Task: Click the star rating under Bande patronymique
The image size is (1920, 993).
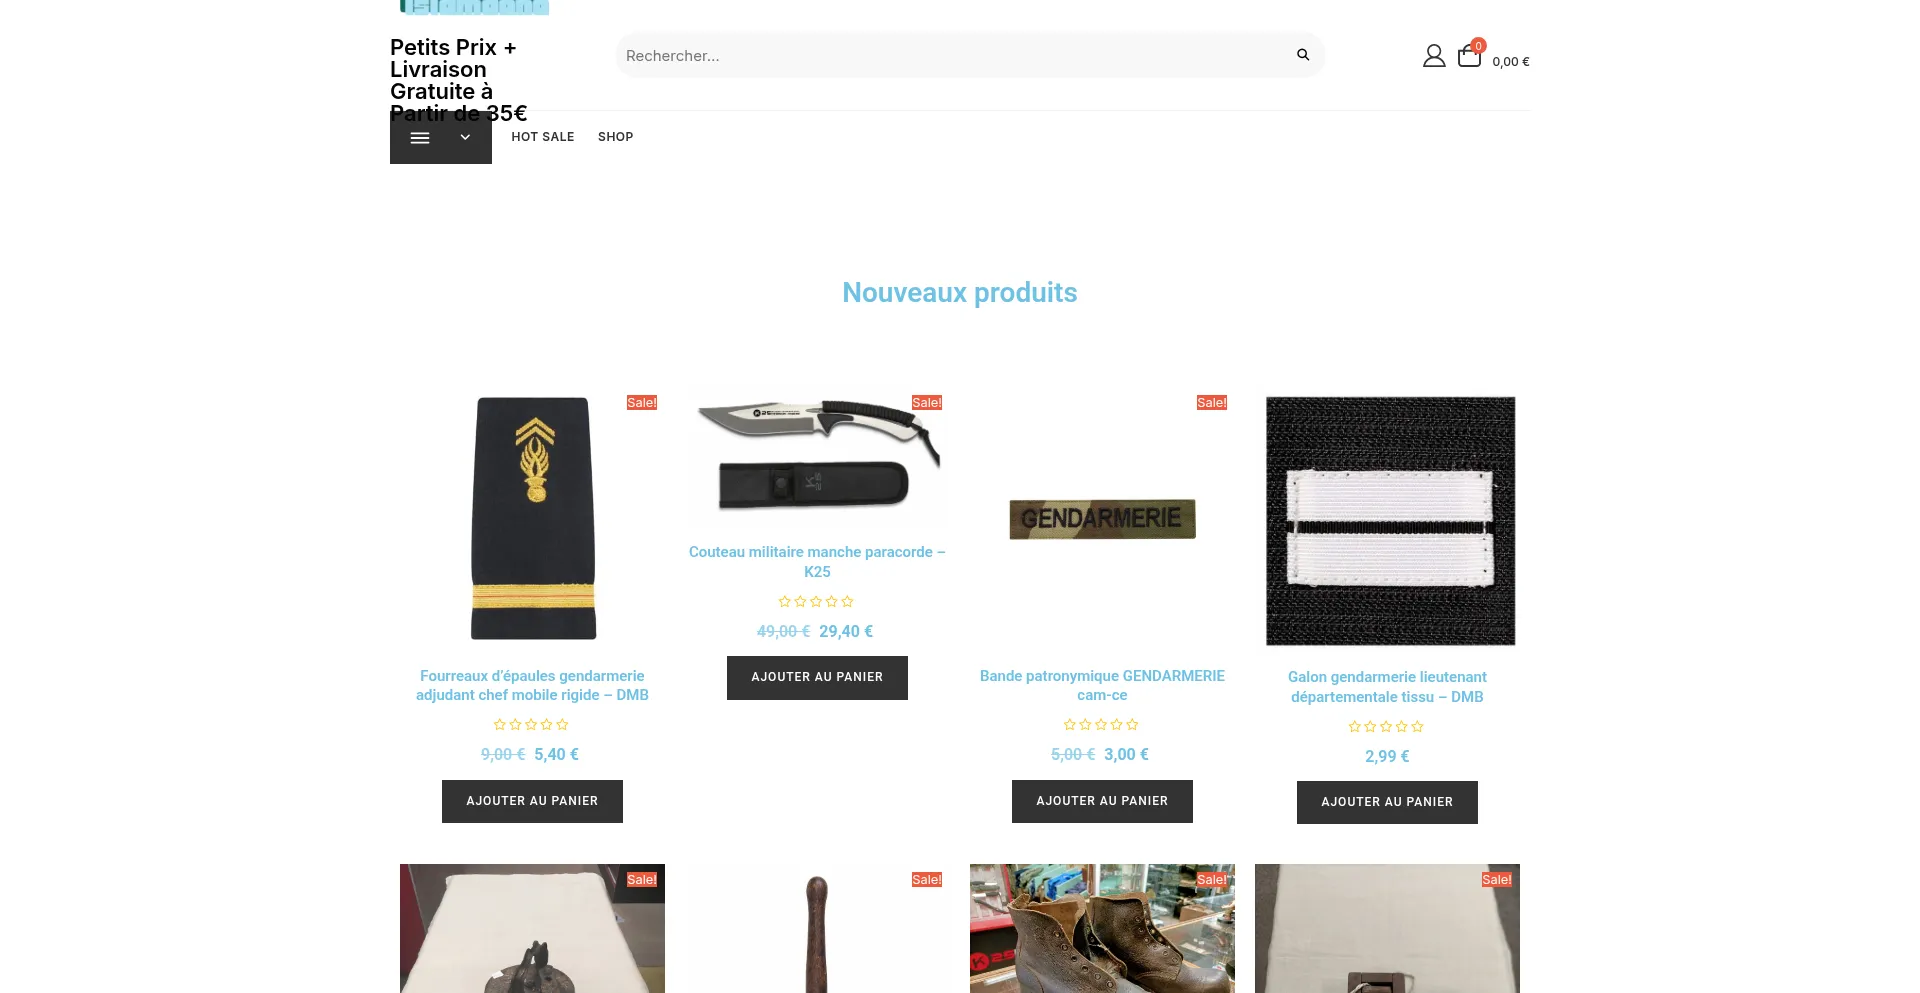Action: point(1101,724)
